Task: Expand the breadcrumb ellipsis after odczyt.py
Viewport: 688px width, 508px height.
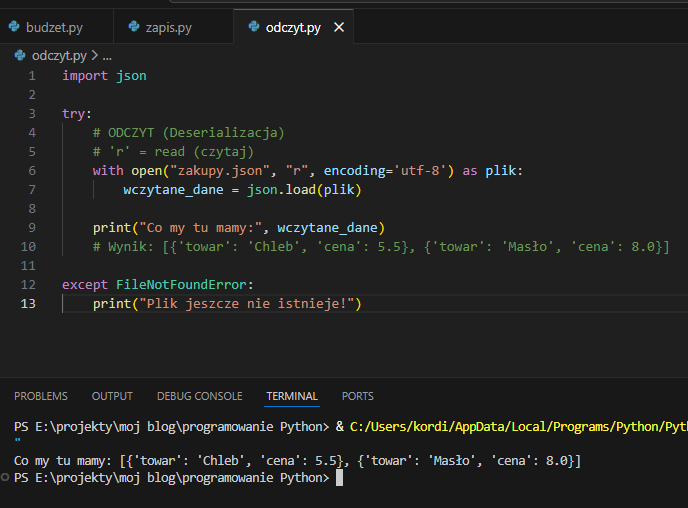Action: [x=108, y=56]
